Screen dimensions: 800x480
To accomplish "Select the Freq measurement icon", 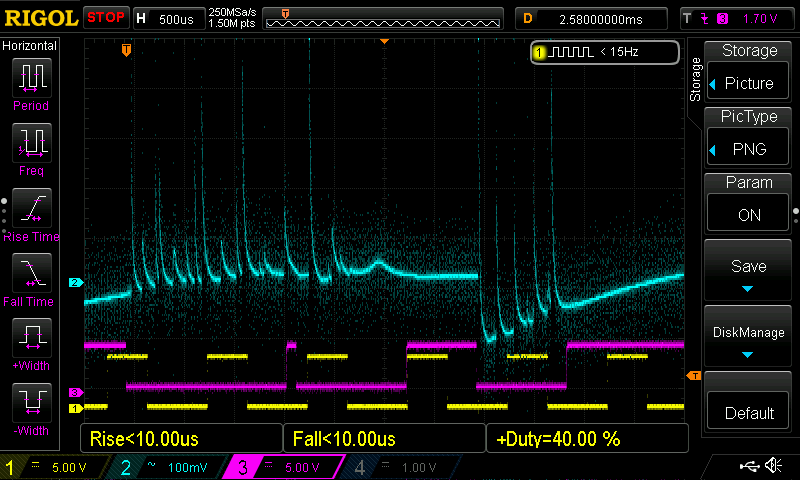I will point(31,146).
